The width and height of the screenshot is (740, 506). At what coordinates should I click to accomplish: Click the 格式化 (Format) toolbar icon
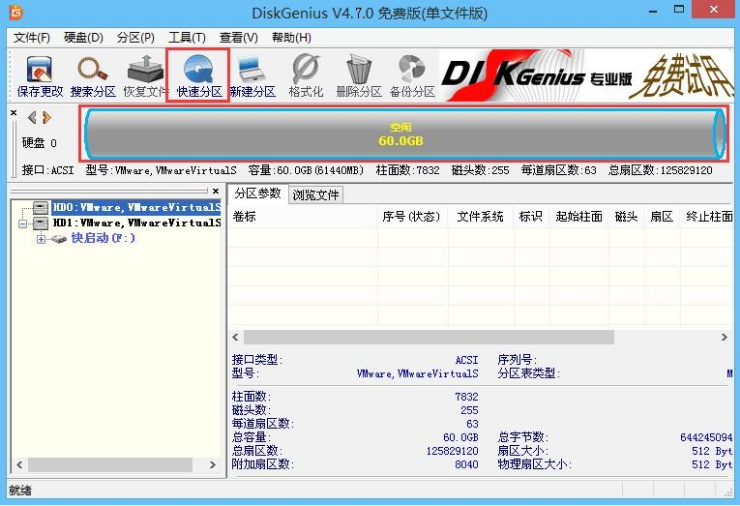[x=305, y=75]
